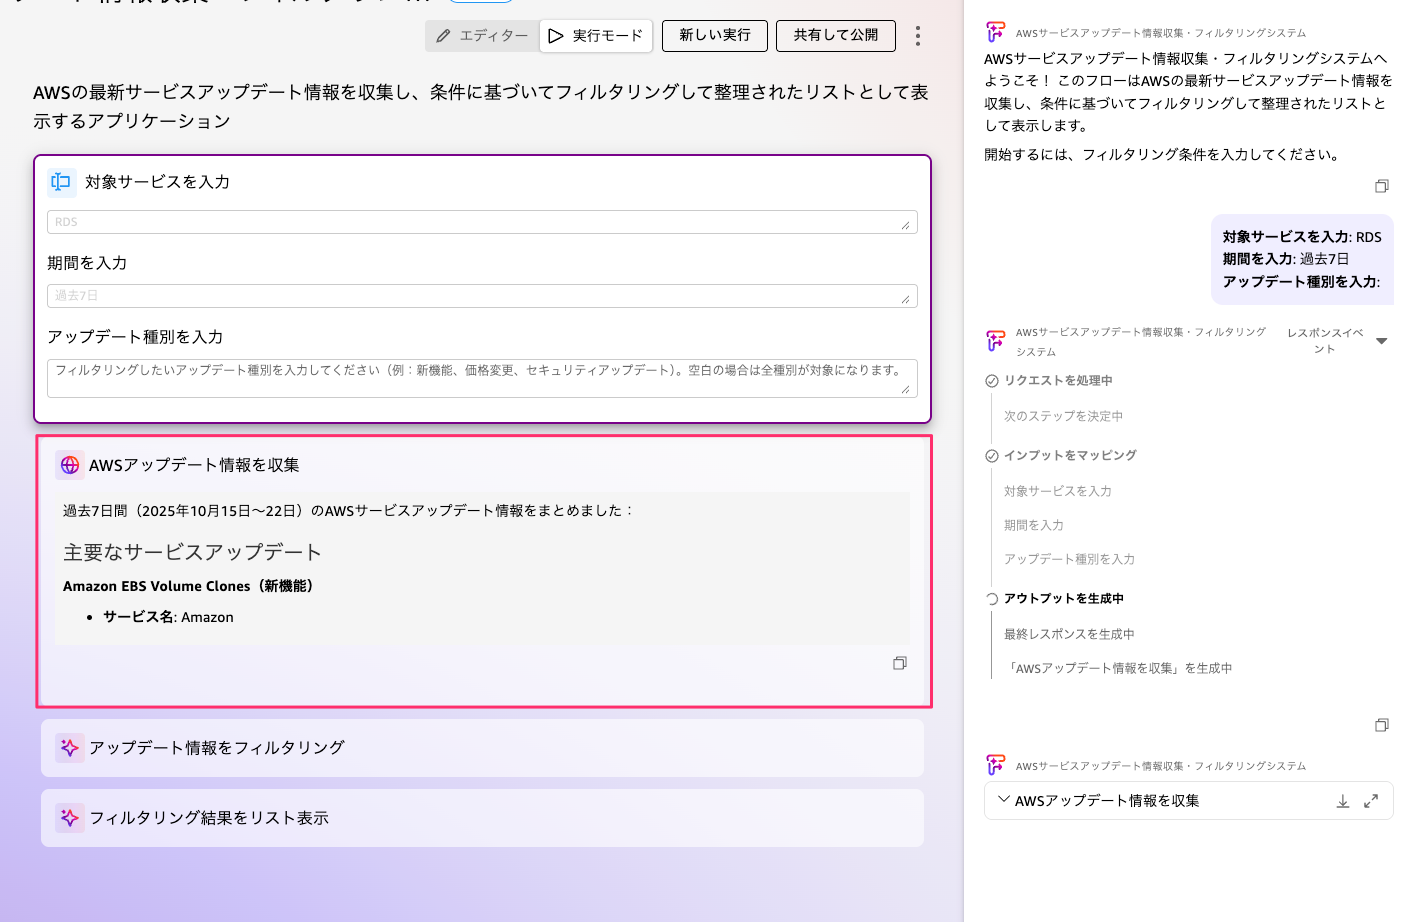Click sparkle icon beside フィルタリング結果をリスト表示
The width and height of the screenshot is (1408, 922).
[70, 818]
